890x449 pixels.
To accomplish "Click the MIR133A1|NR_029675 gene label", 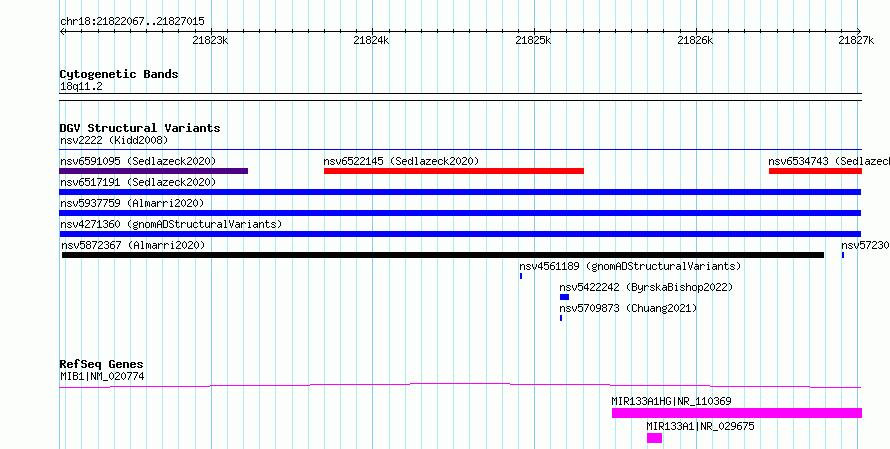I will (x=700, y=426).
